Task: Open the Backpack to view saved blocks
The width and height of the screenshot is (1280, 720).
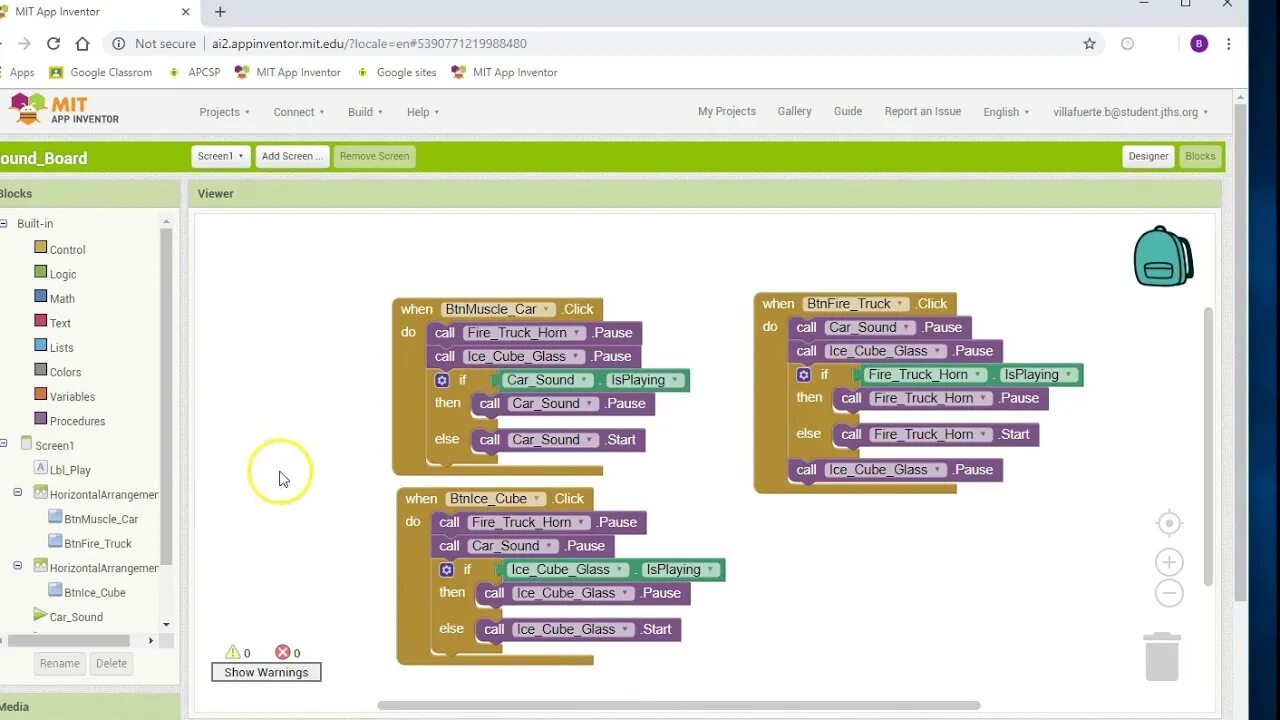Action: click(x=1162, y=256)
